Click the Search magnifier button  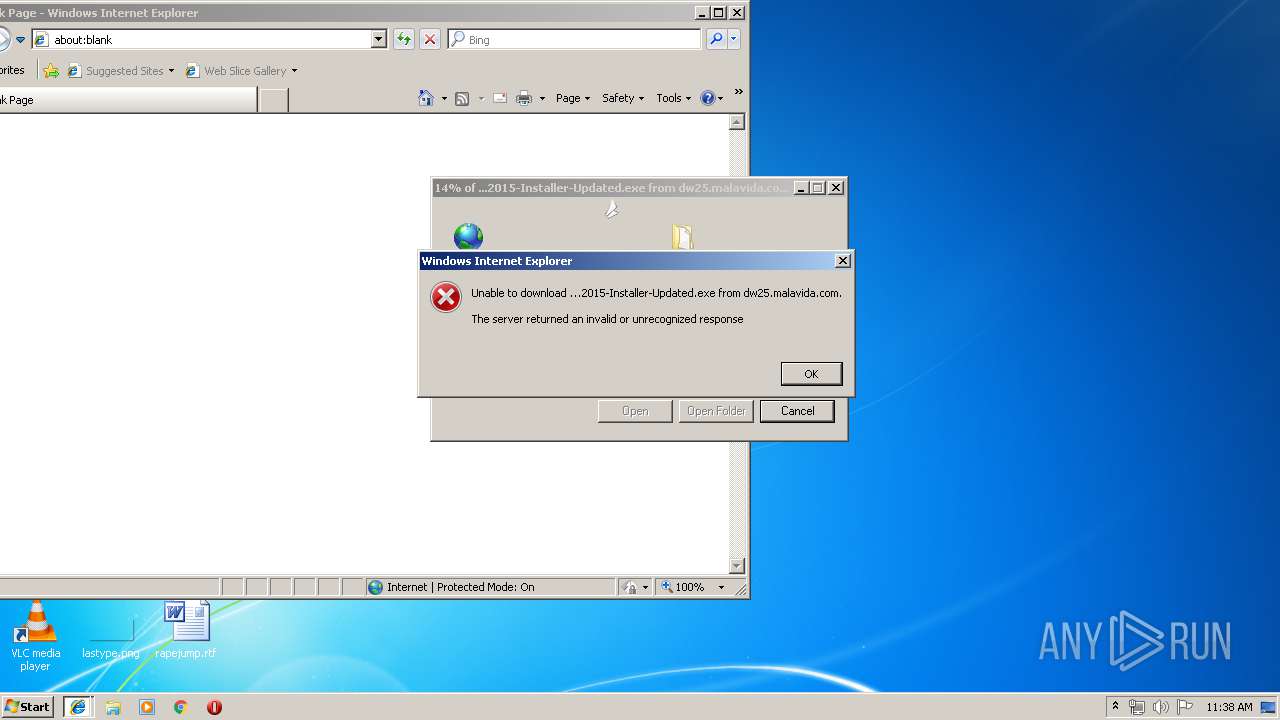click(x=715, y=39)
